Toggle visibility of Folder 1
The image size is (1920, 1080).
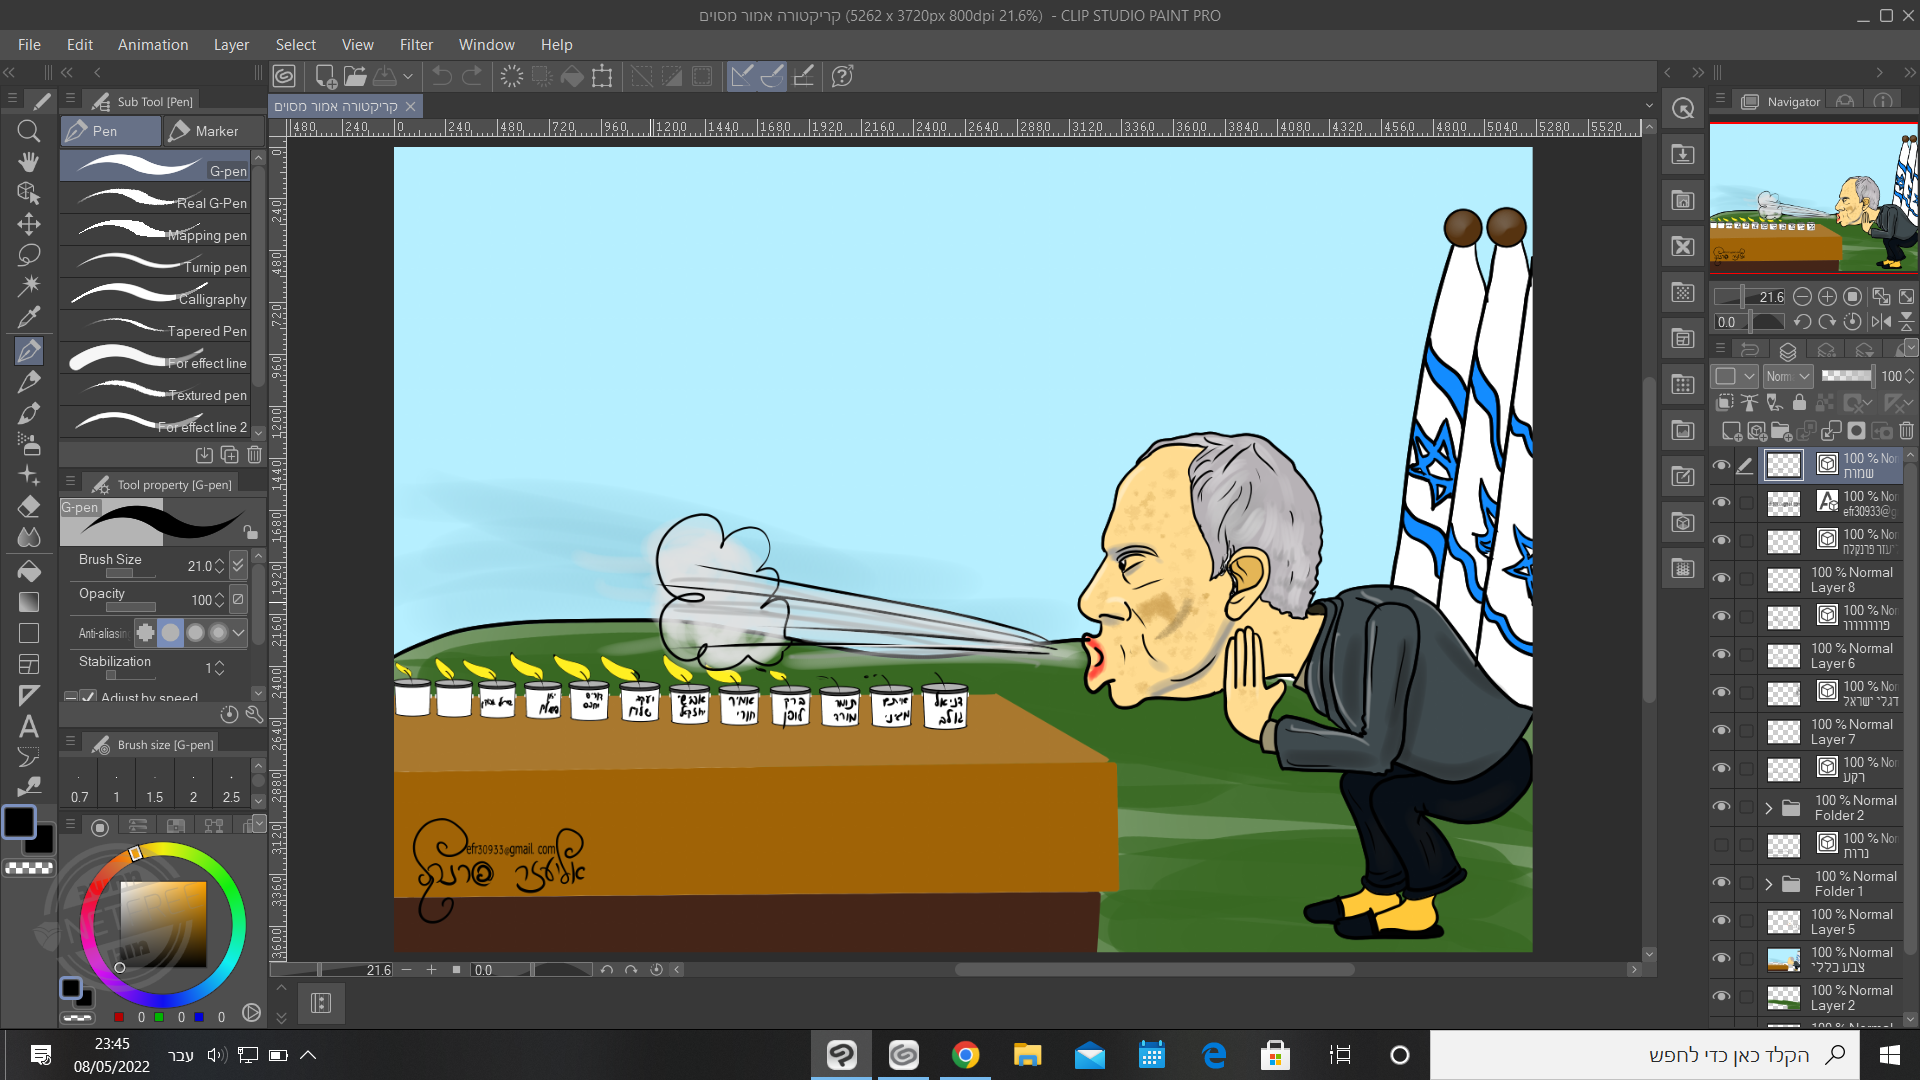coord(1721,883)
